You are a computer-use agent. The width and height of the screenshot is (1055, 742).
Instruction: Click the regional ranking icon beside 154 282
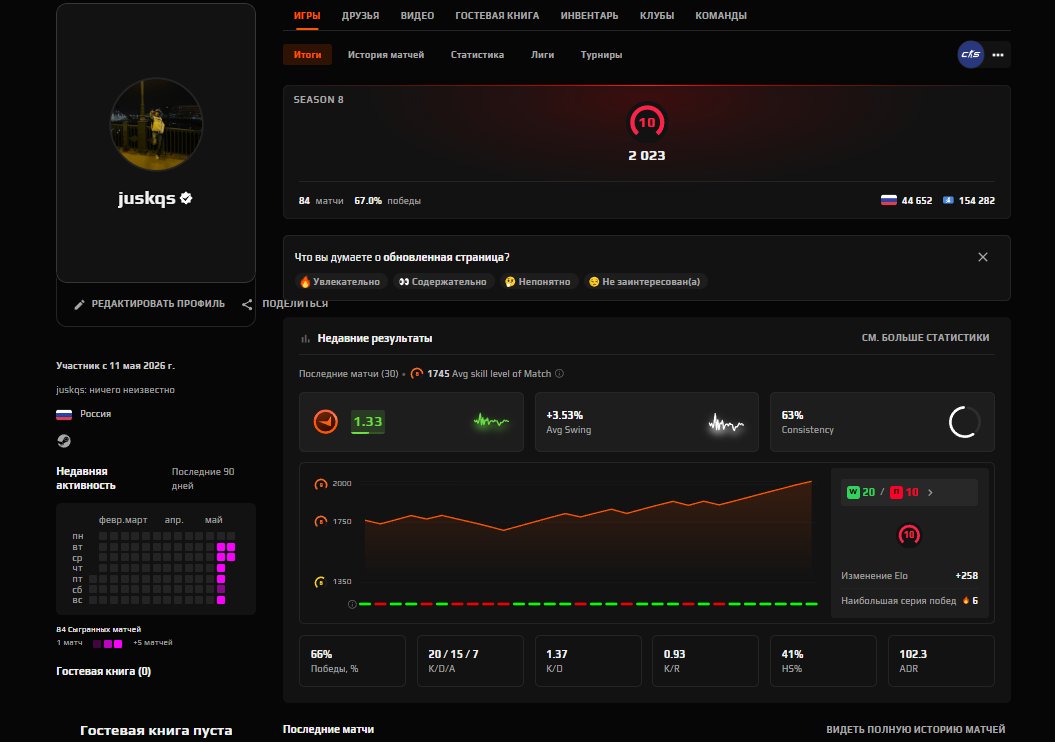(x=948, y=200)
